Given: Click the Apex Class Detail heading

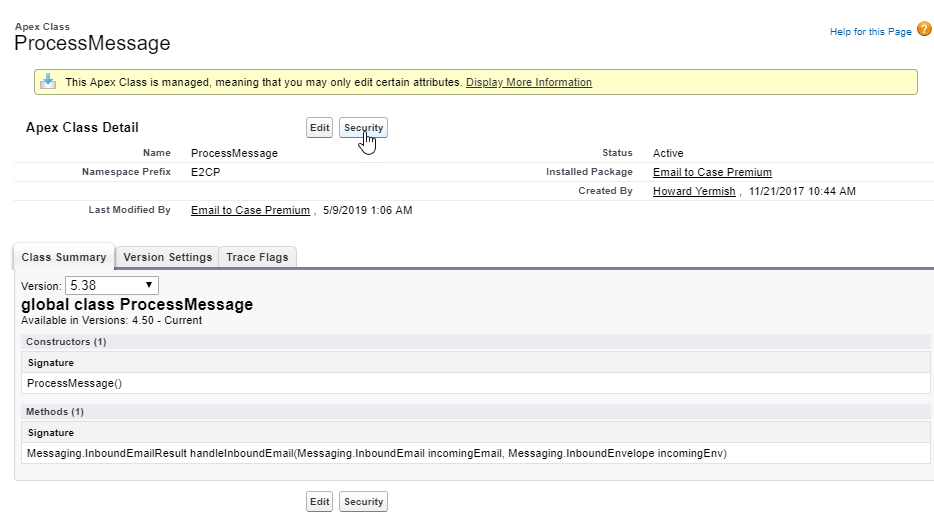Looking at the screenshot, I should (82, 127).
